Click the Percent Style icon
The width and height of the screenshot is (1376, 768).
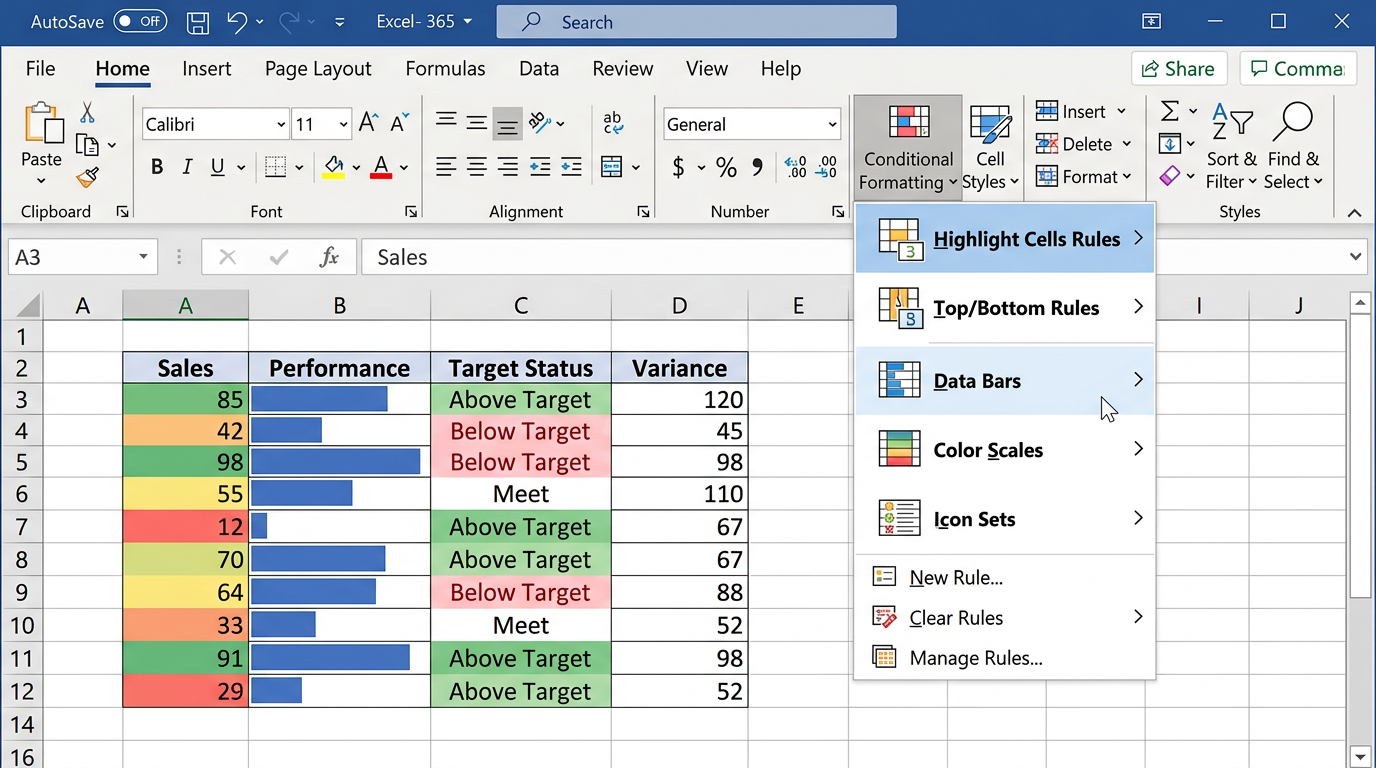[726, 167]
